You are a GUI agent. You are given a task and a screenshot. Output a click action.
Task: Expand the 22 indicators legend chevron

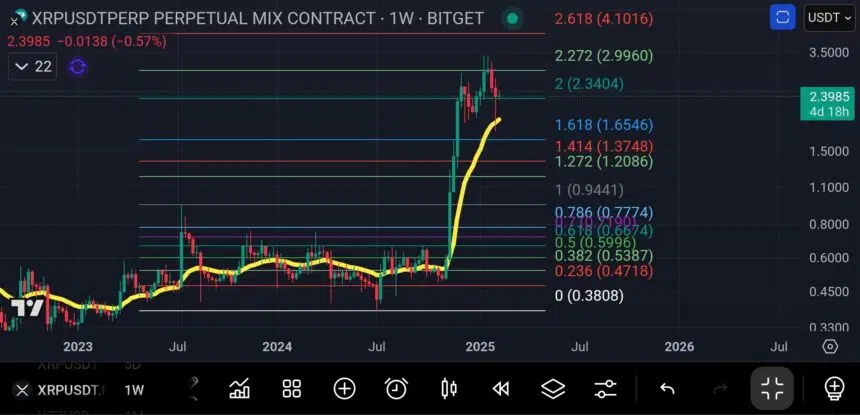tap(22, 67)
